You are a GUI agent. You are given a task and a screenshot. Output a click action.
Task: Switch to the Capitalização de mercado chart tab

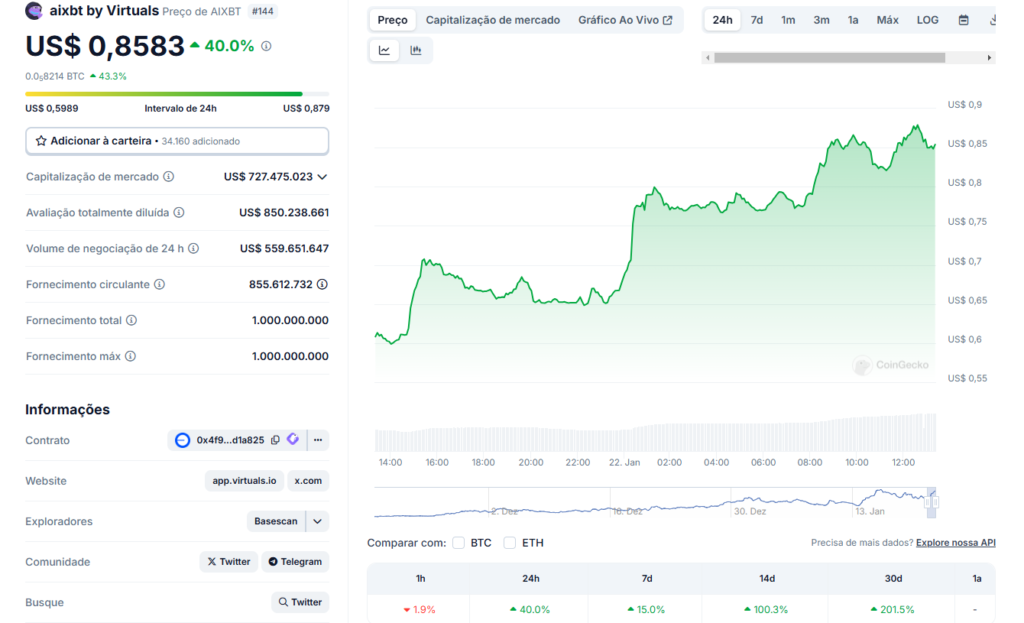click(x=493, y=20)
